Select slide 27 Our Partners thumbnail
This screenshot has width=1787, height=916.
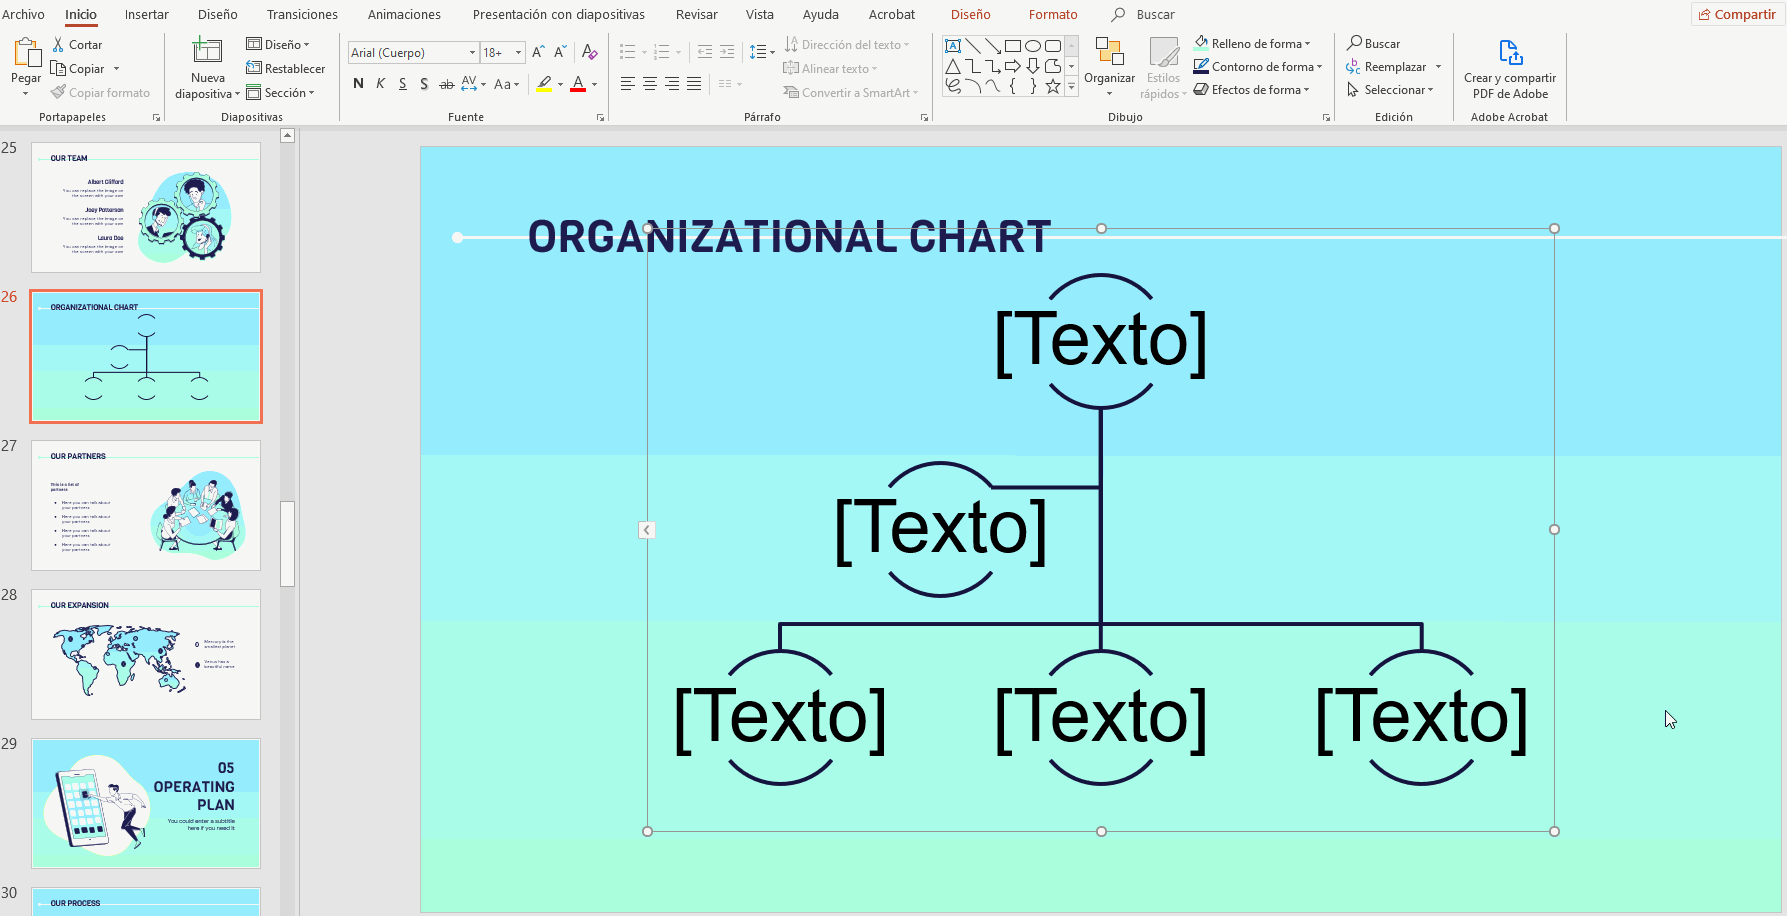pyautogui.click(x=146, y=505)
